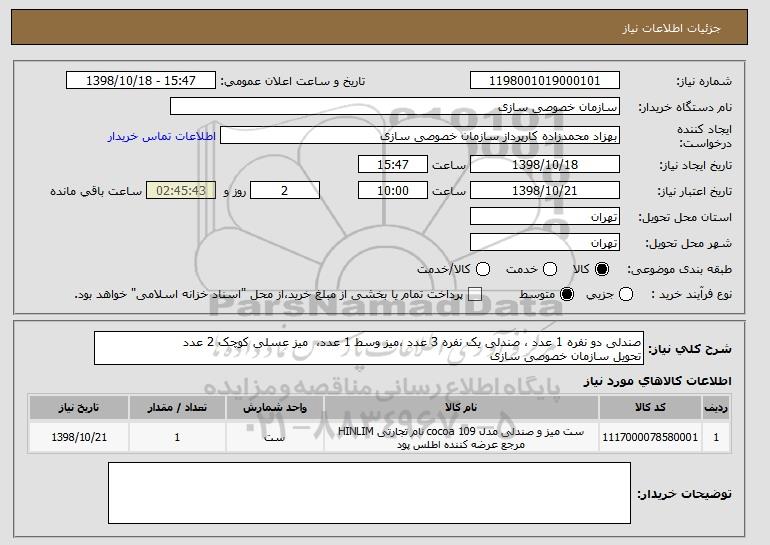
Task: Click the buyer organization name field
Action: click(395, 107)
